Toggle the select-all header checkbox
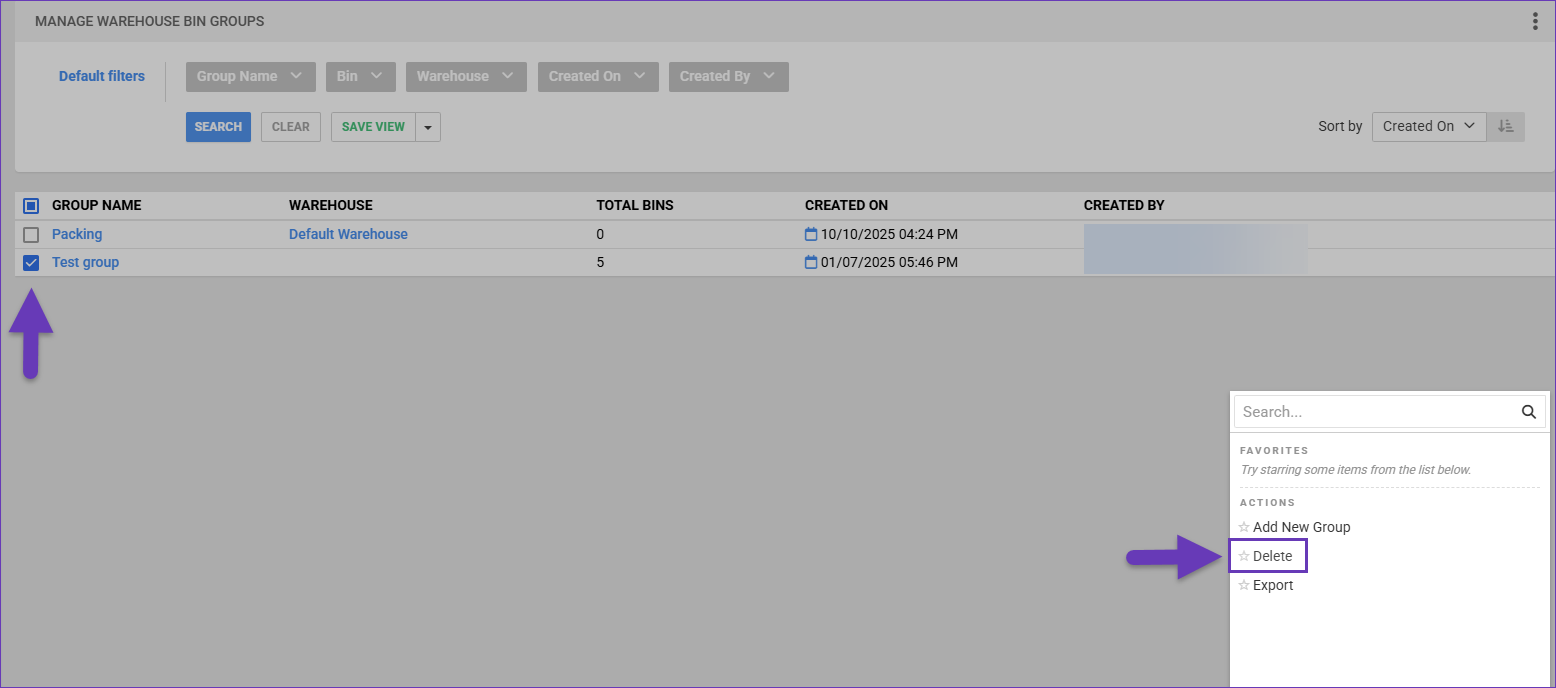1556x688 pixels. pyautogui.click(x=31, y=206)
